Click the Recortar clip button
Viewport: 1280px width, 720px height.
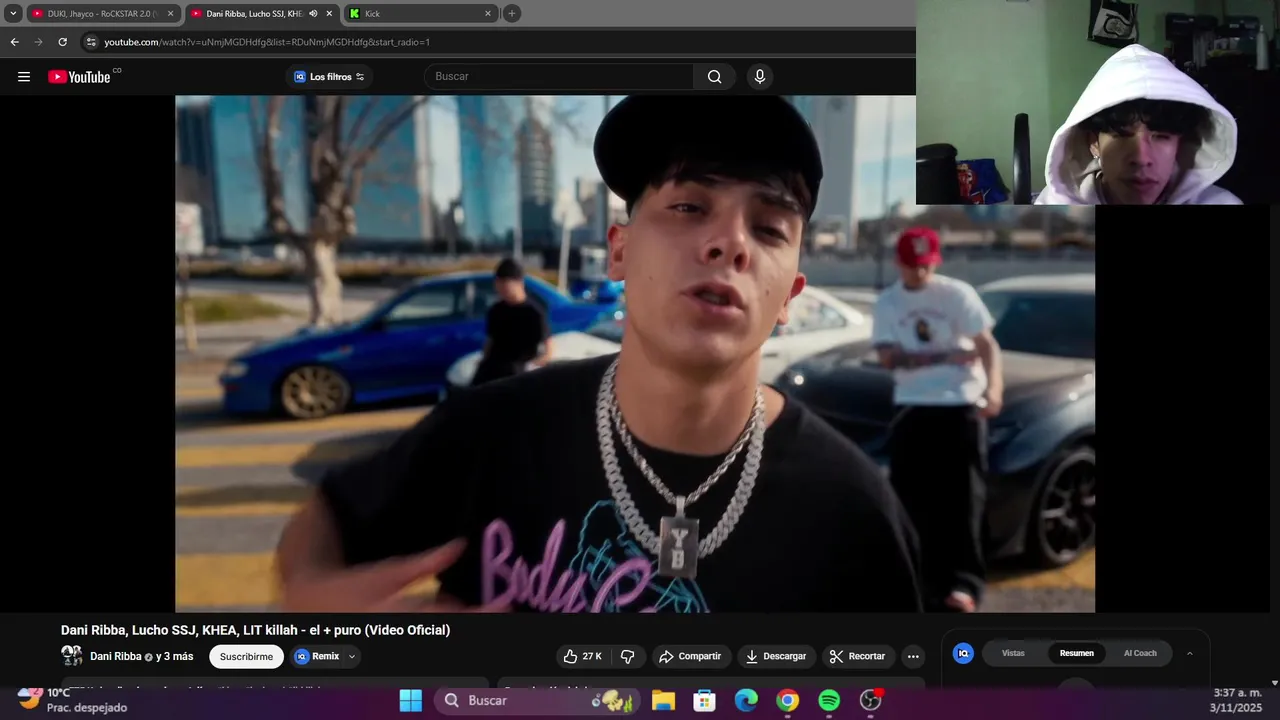(x=858, y=656)
